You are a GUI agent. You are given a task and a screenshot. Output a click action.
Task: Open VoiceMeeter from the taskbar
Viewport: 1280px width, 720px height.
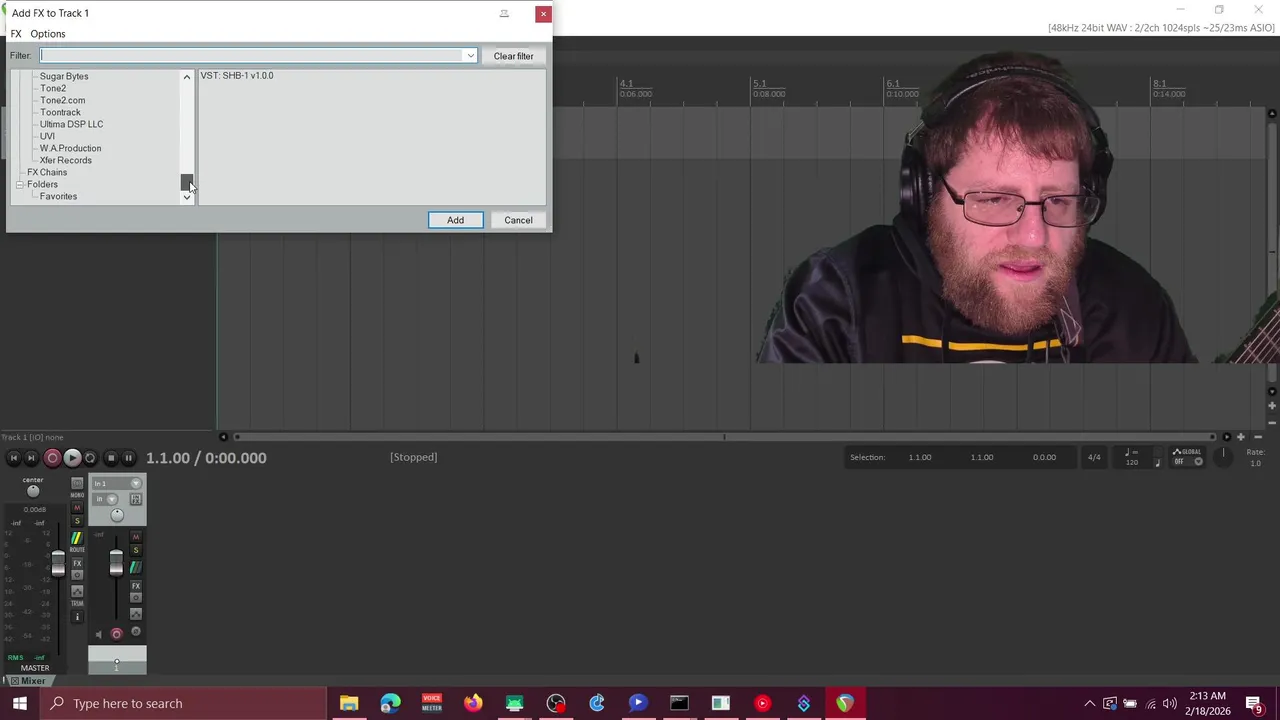coord(431,703)
